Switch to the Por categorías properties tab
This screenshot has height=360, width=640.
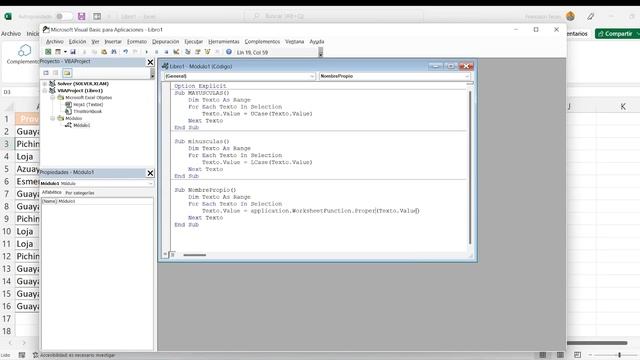coord(80,193)
